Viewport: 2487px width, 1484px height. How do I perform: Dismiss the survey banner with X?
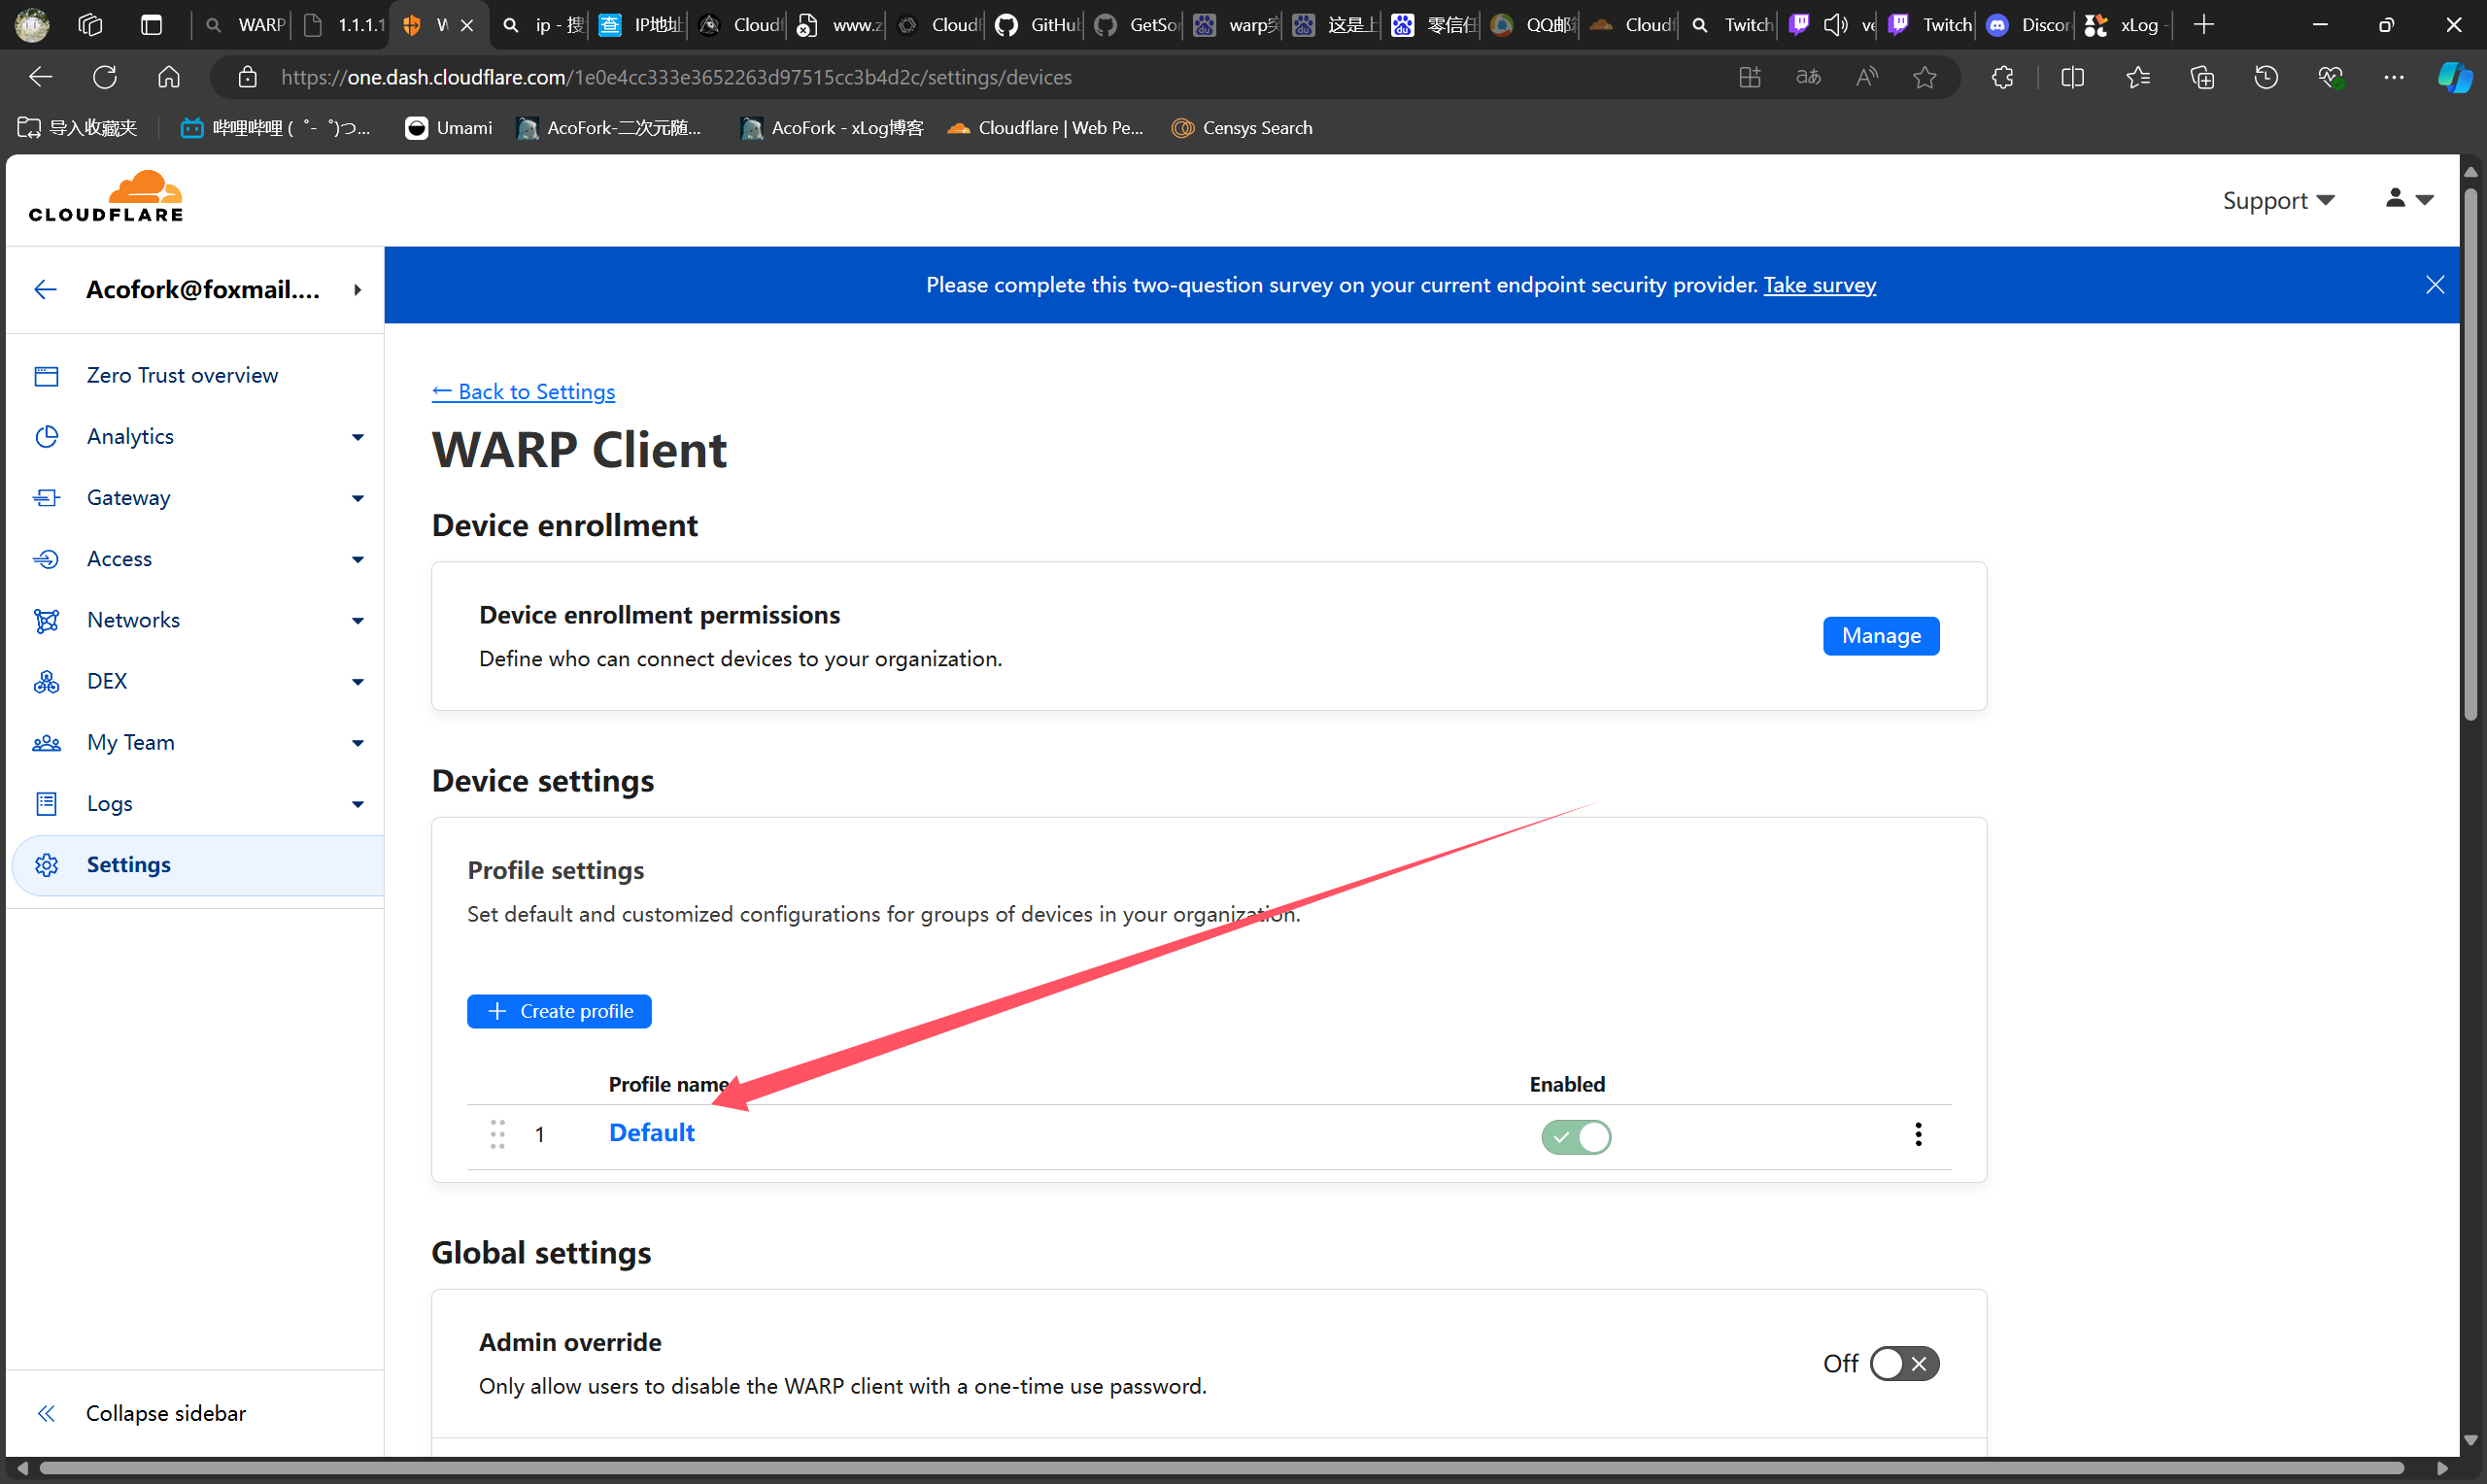point(2435,285)
